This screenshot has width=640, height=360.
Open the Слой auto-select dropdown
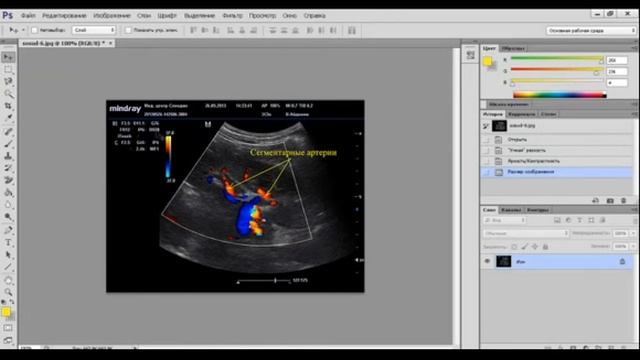coord(94,30)
